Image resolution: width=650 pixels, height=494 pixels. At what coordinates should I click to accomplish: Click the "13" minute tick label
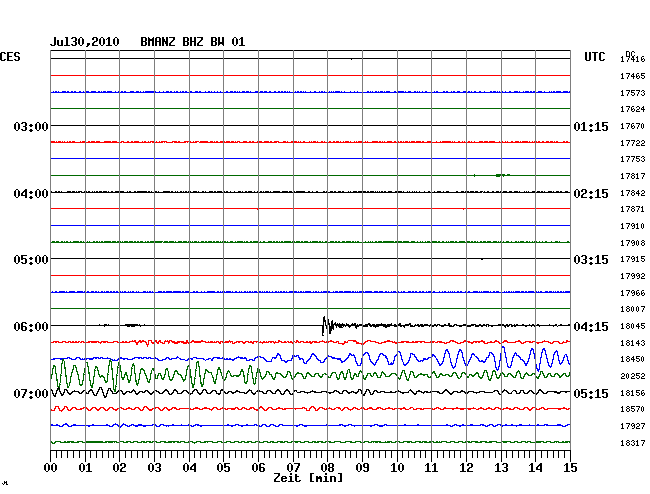click(x=501, y=468)
